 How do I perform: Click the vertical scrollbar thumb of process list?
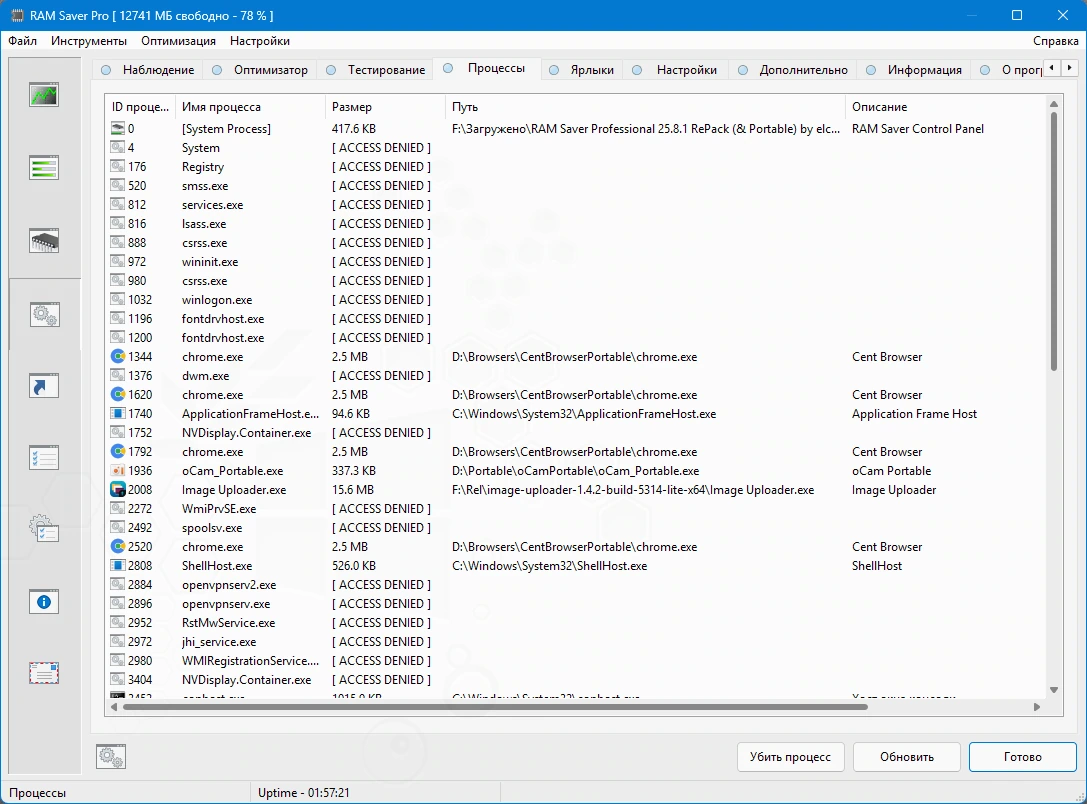(1054, 241)
